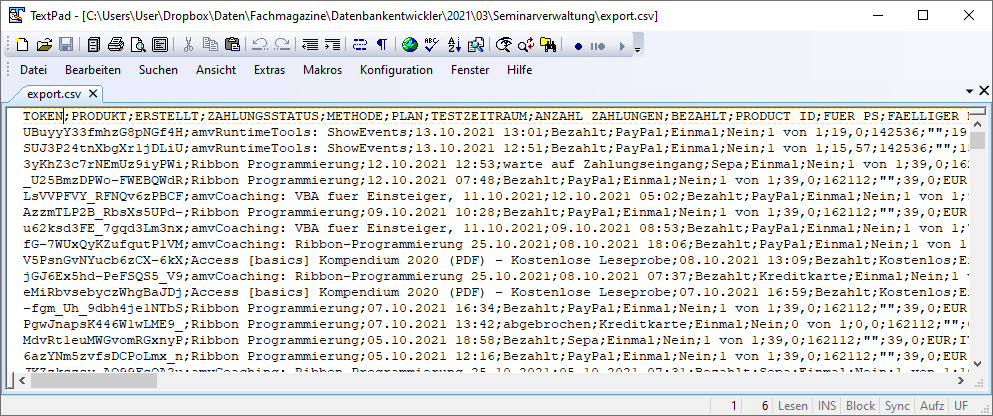
Task: Close the export.csv tab with its X
Action: point(93,94)
